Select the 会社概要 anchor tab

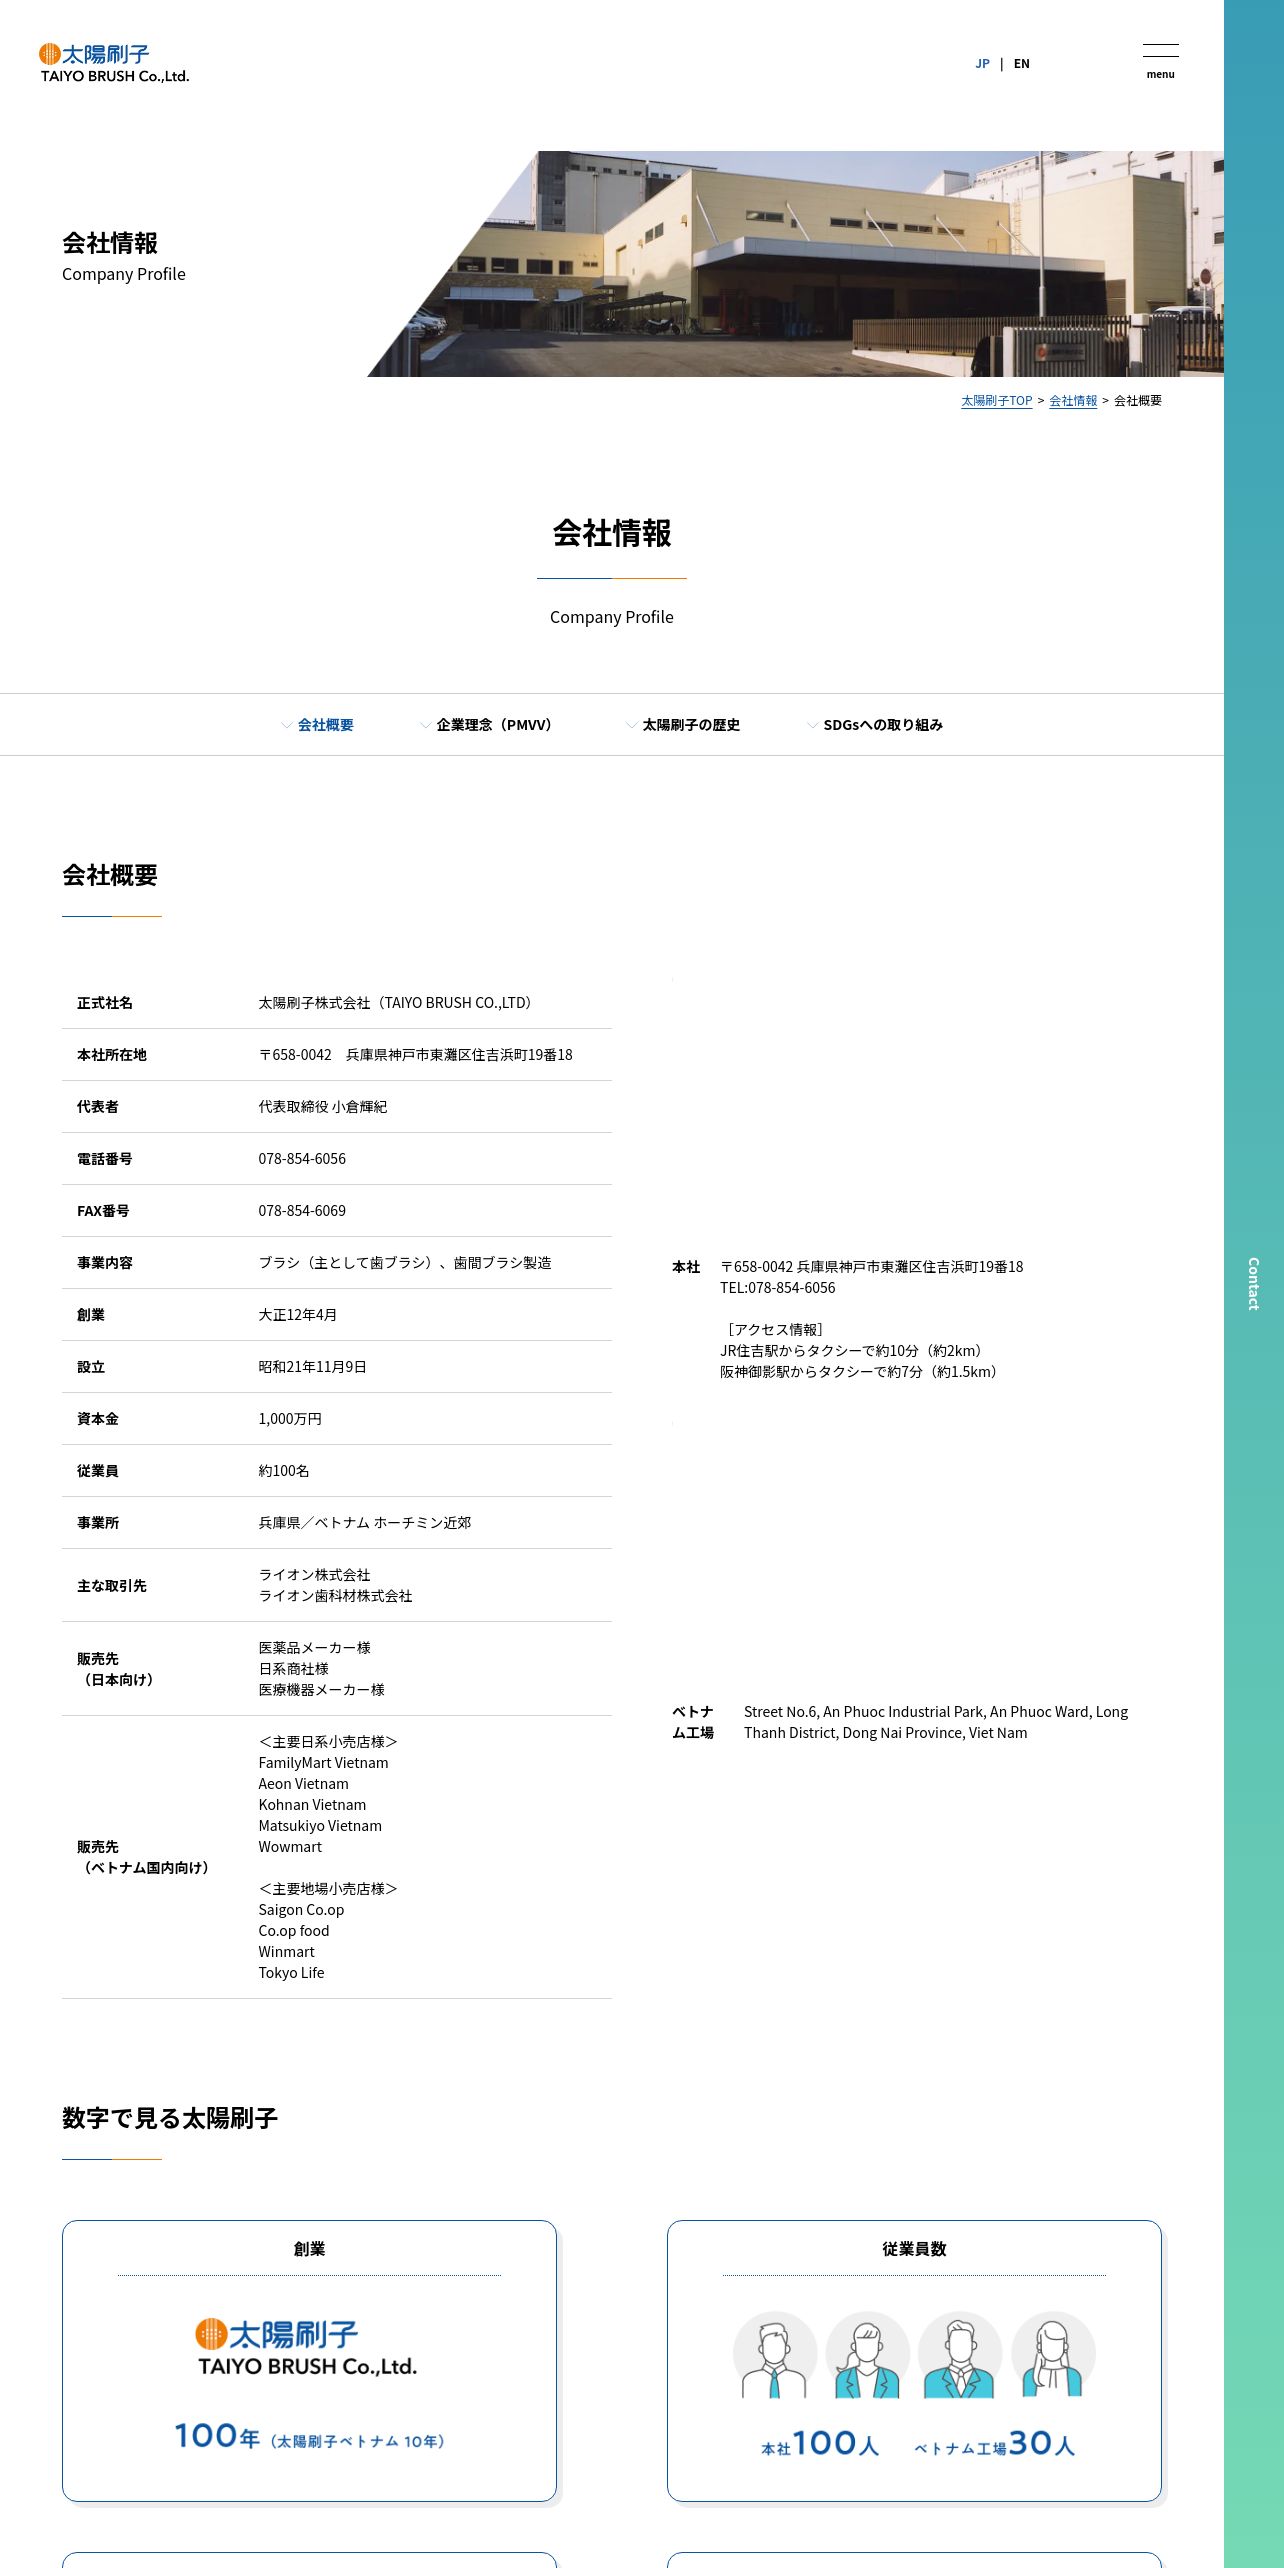coord(325,725)
